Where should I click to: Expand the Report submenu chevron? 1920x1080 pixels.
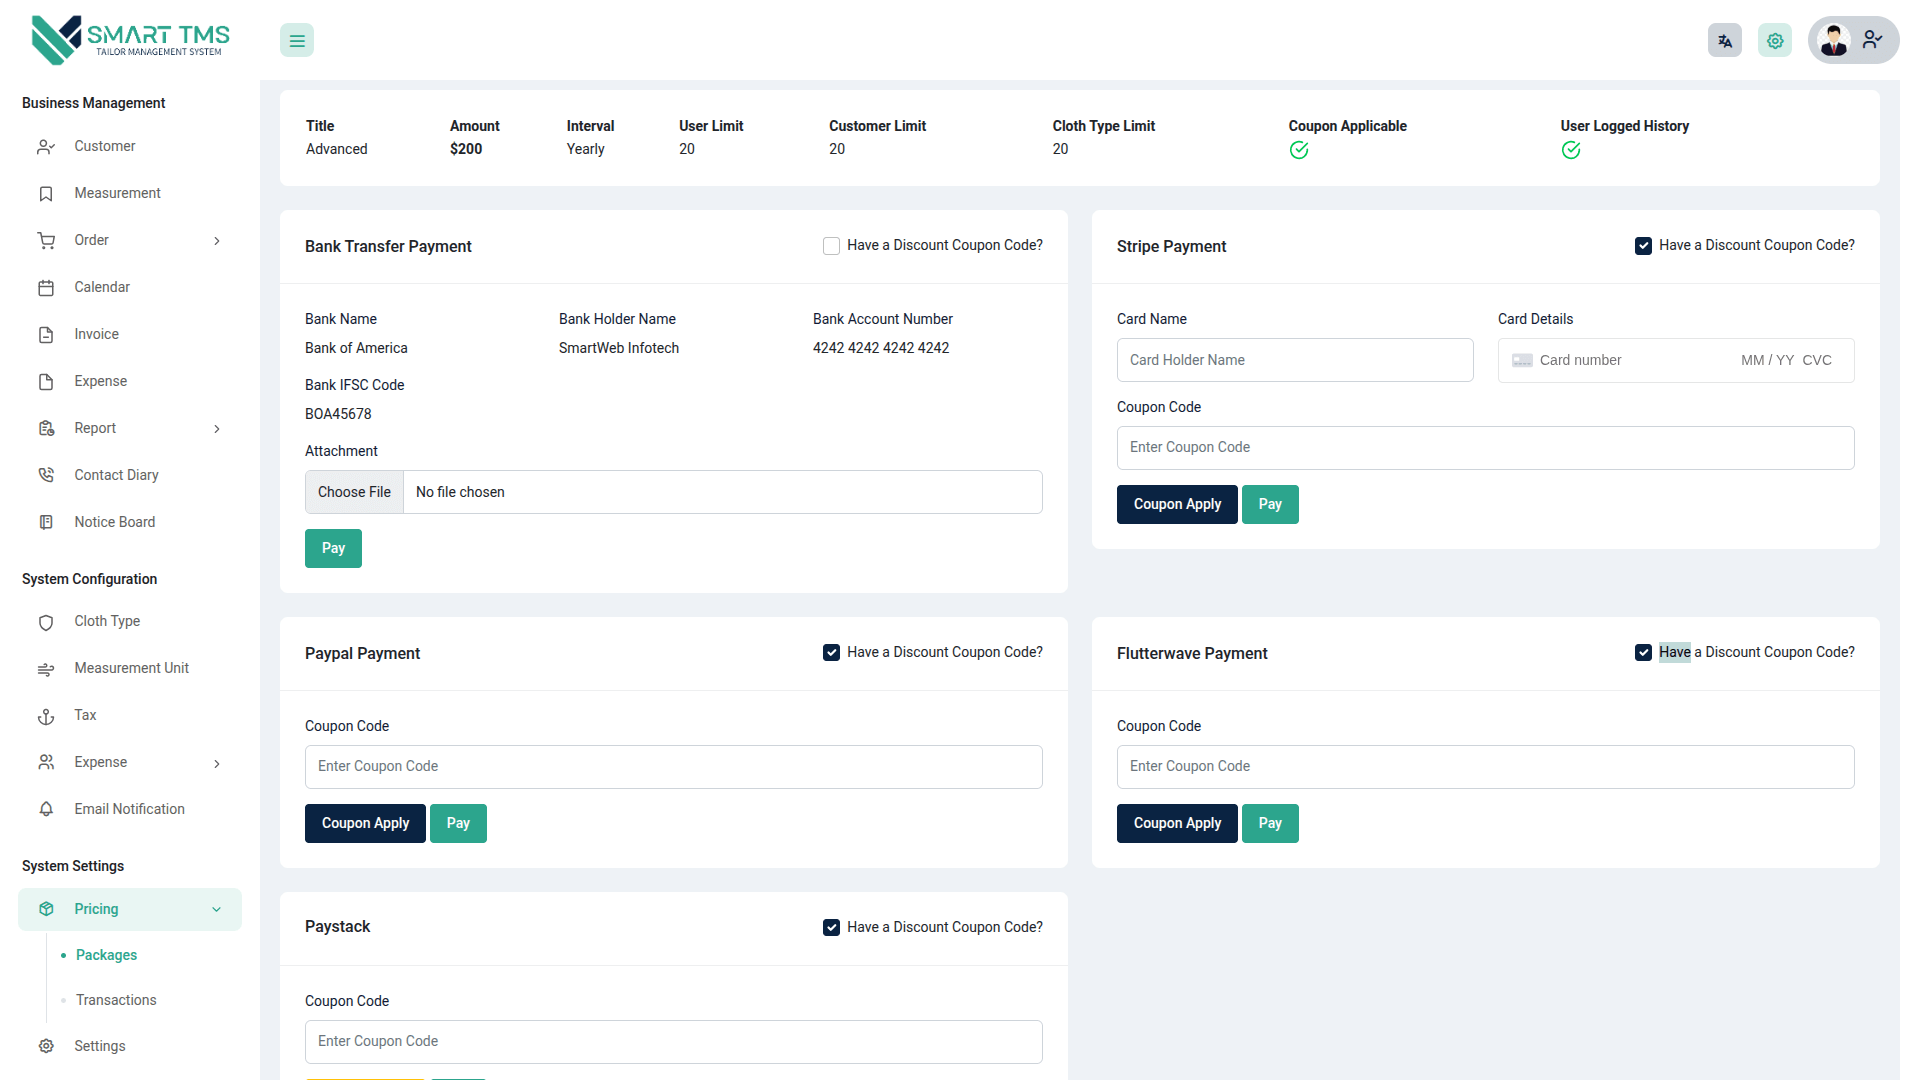click(x=217, y=429)
